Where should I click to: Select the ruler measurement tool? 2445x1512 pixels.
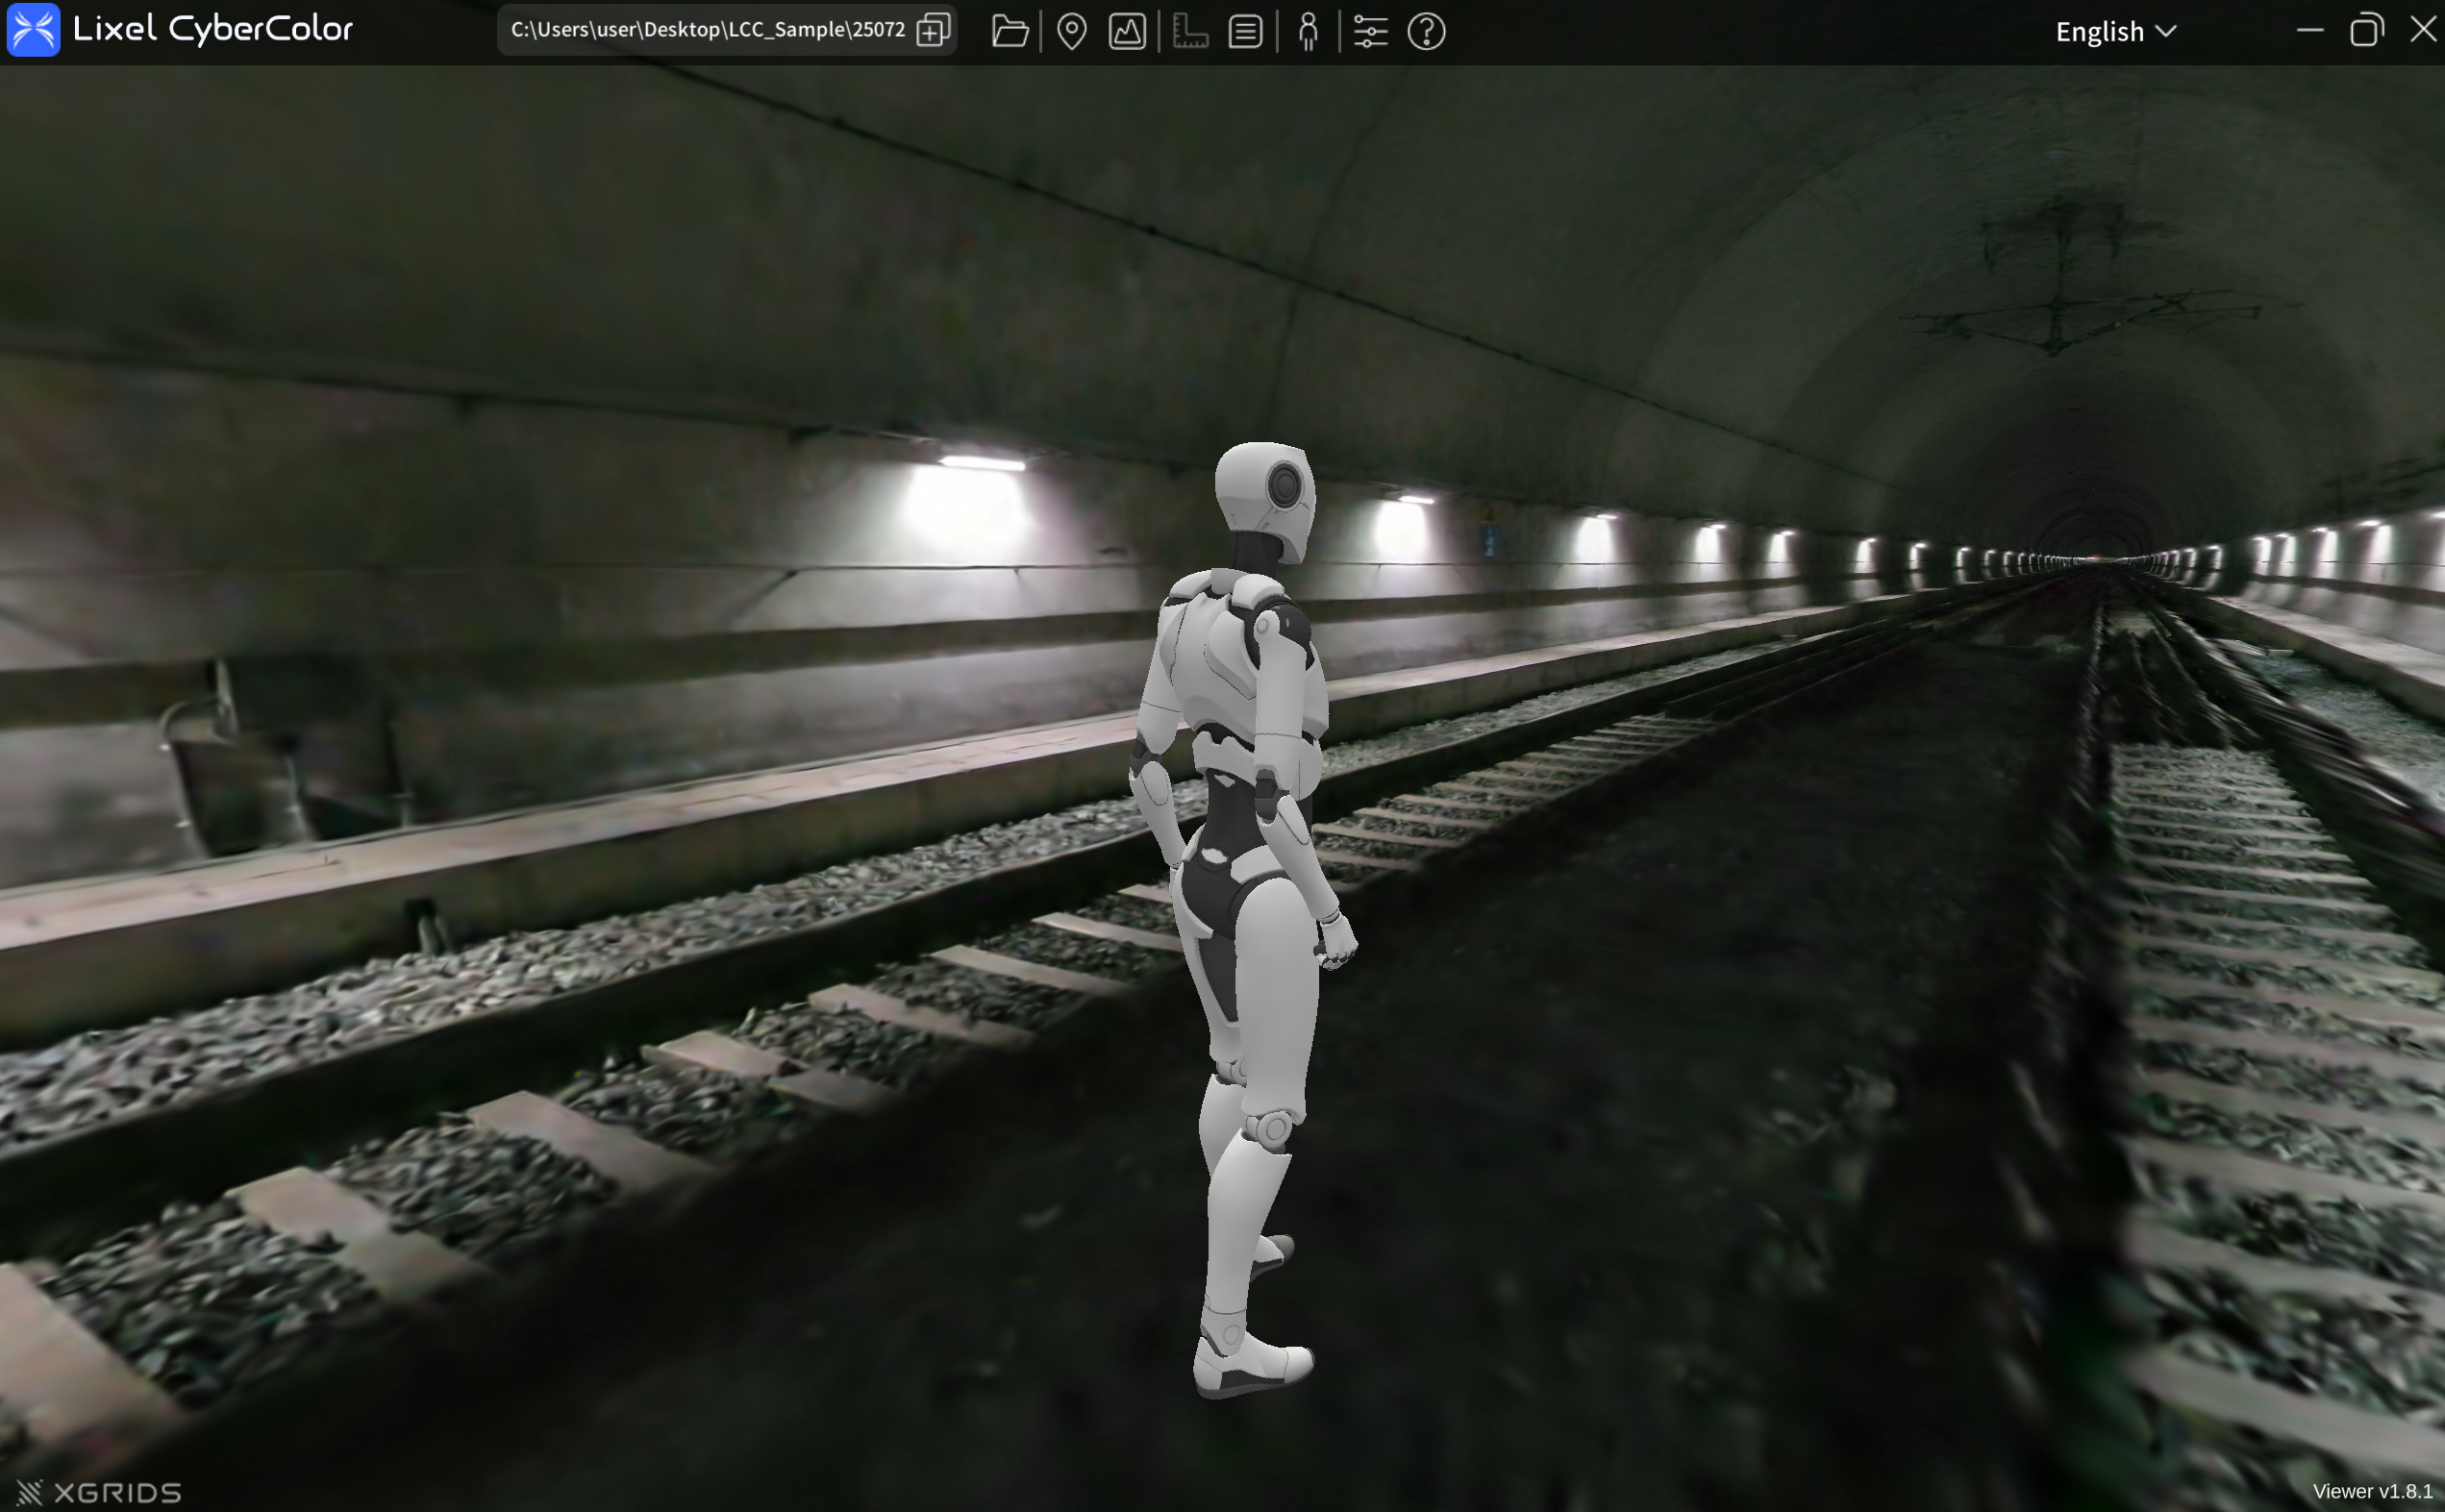coord(1189,32)
